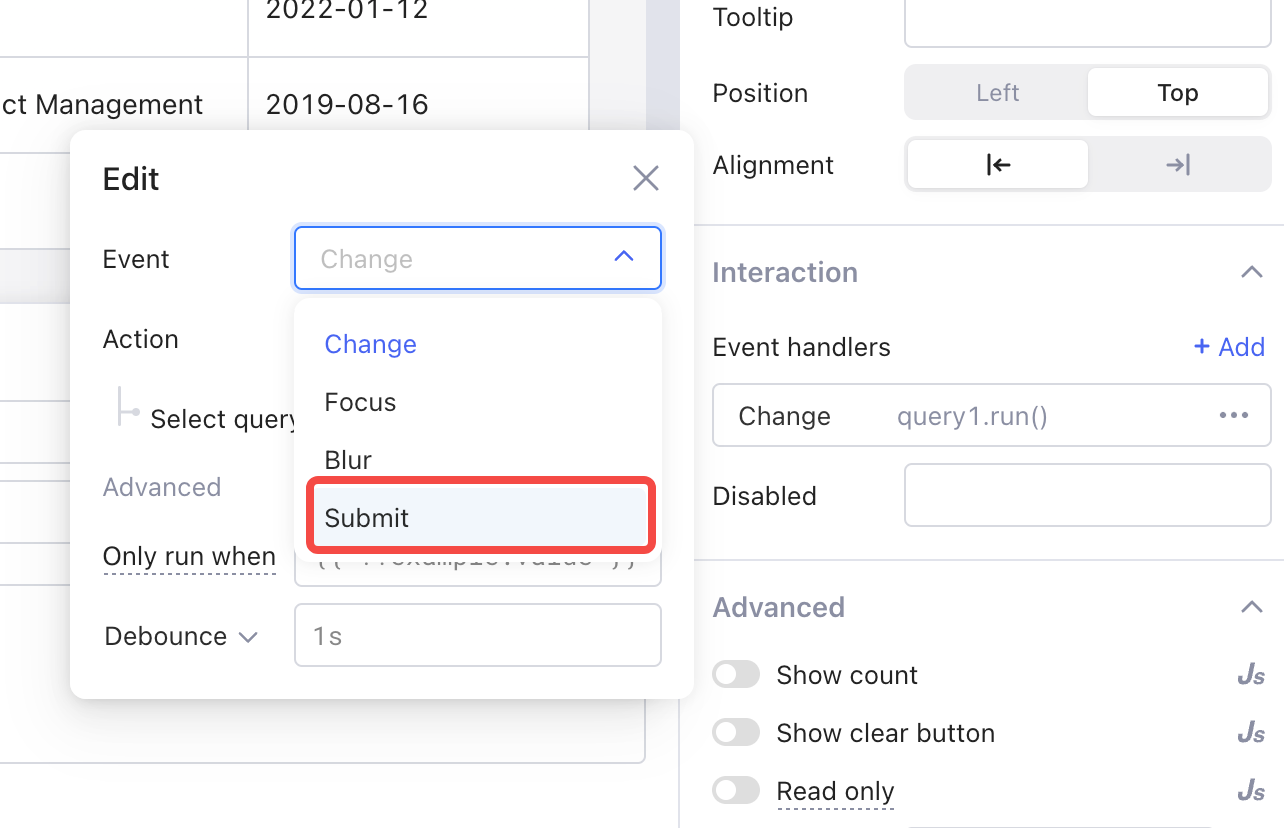The height and width of the screenshot is (828, 1284).
Task: Turn on the Show count toggle
Action: 736,675
